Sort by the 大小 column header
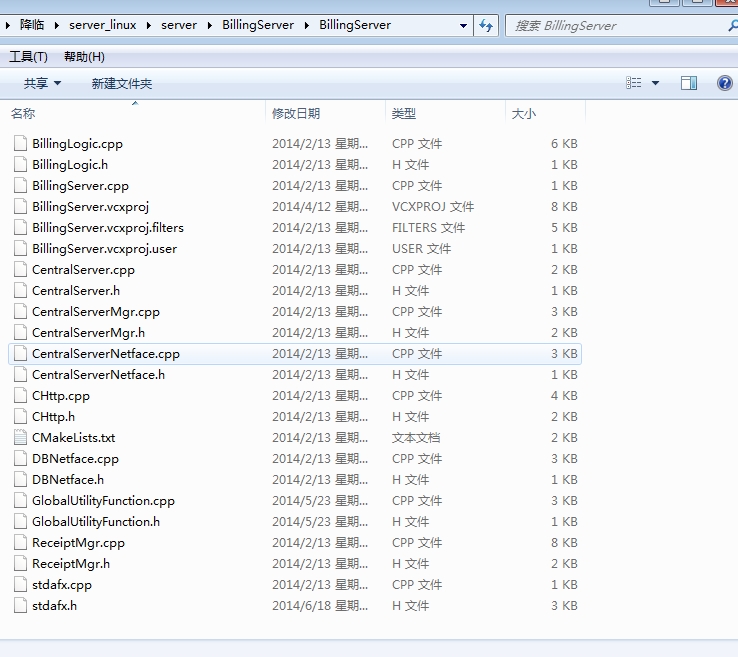 [524, 114]
